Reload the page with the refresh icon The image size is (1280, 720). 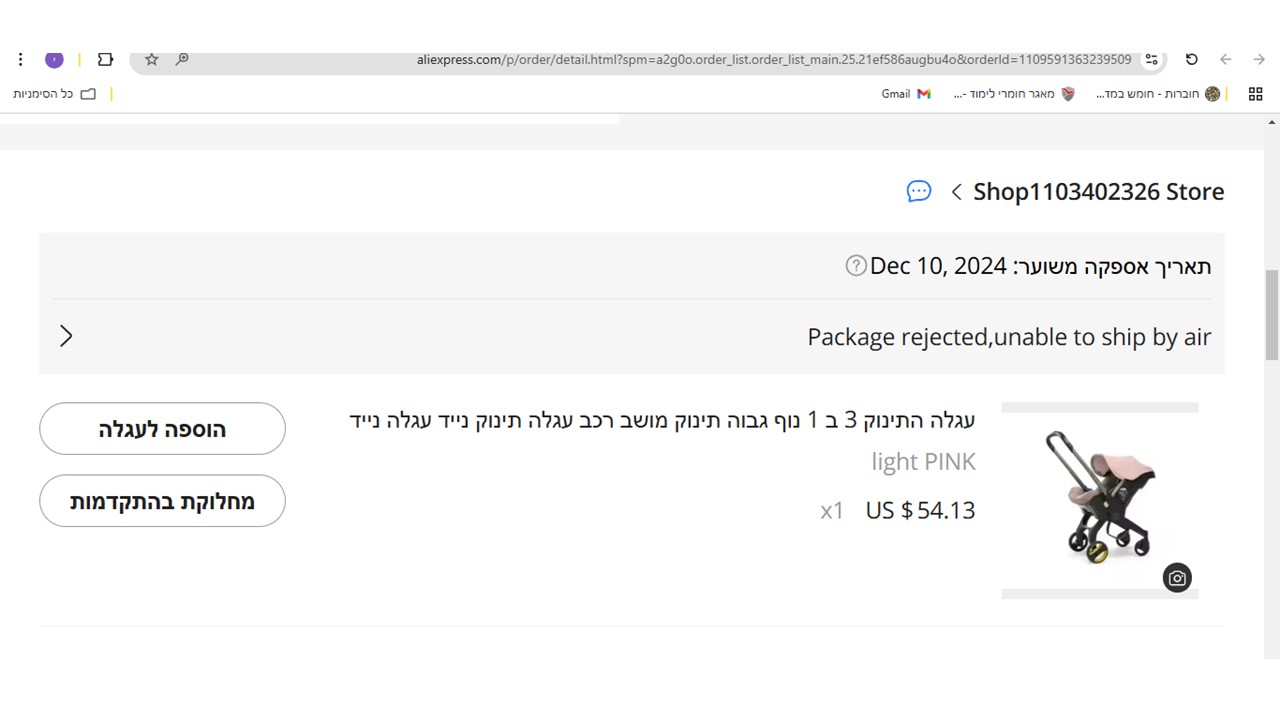[1191, 60]
